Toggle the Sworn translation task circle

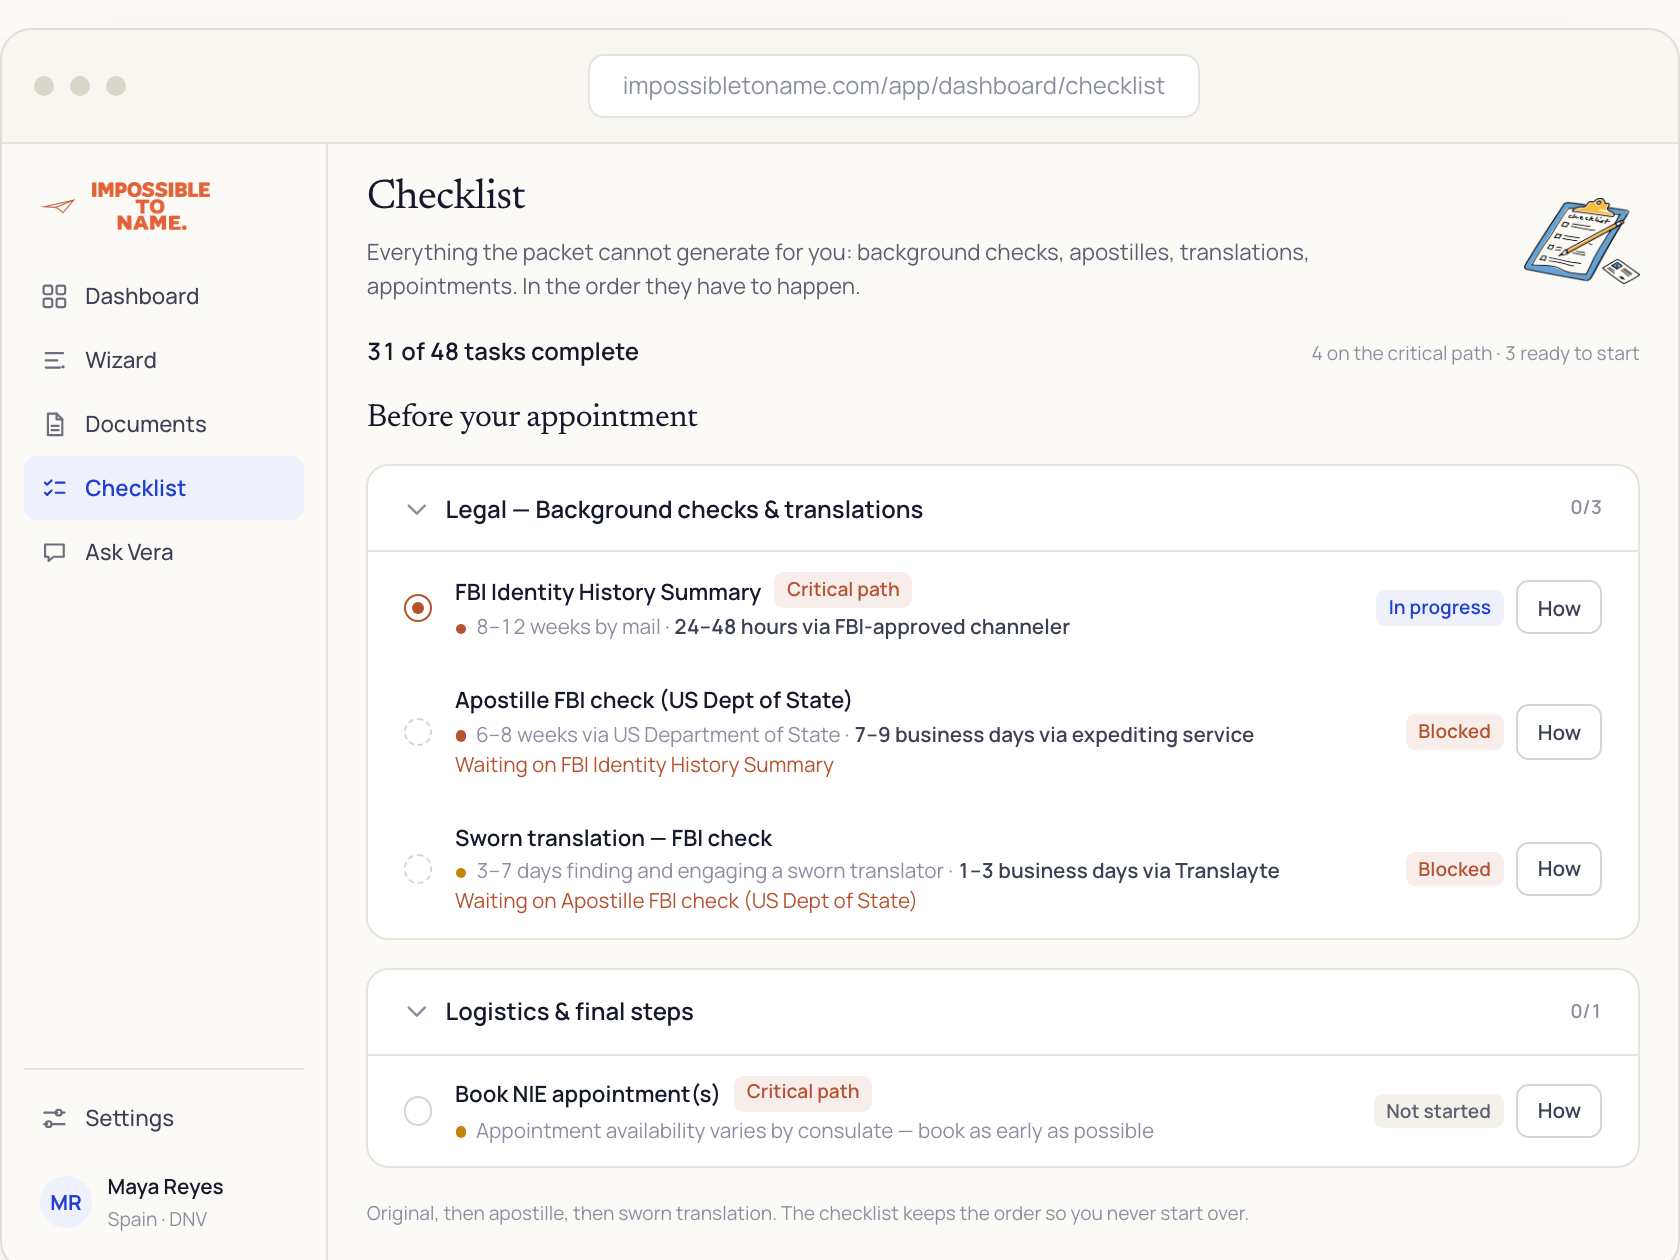pyautogui.click(x=418, y=868)
